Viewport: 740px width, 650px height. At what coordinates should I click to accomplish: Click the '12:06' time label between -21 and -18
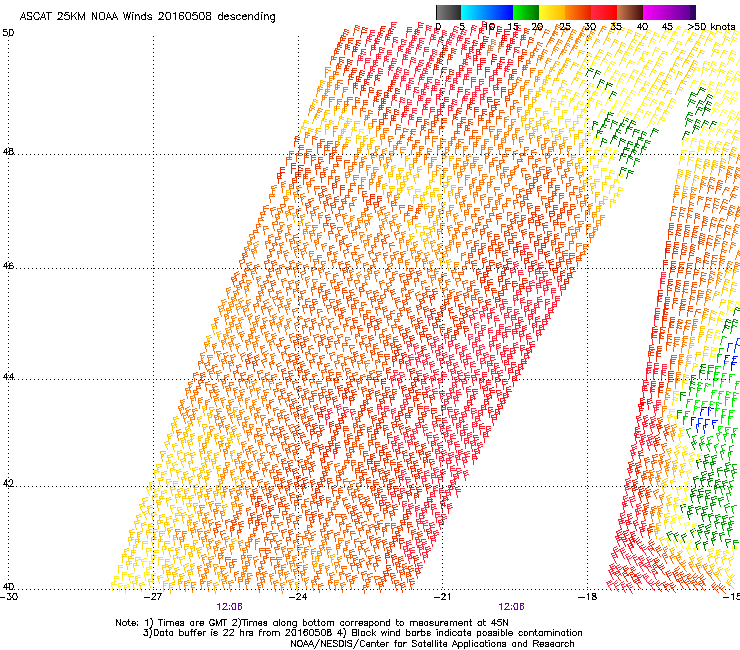tap(512, 607)
